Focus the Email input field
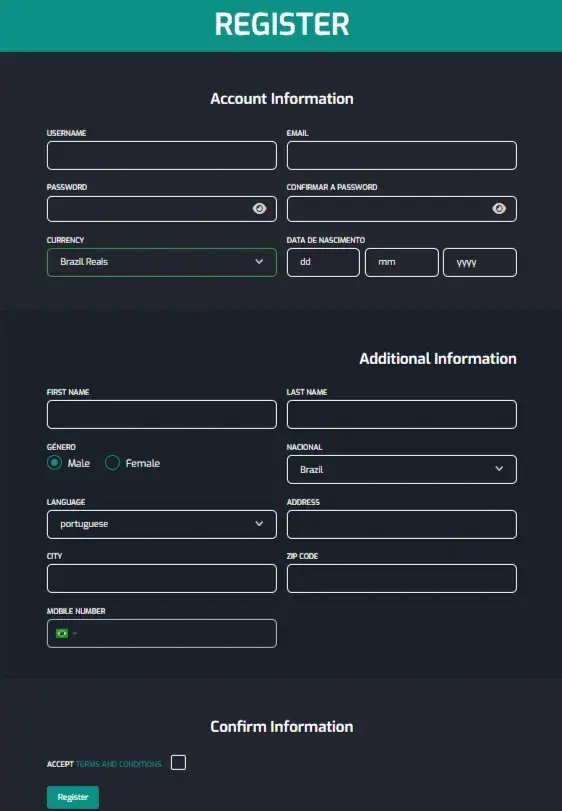 pyautogui.click(x=402, y=155)
